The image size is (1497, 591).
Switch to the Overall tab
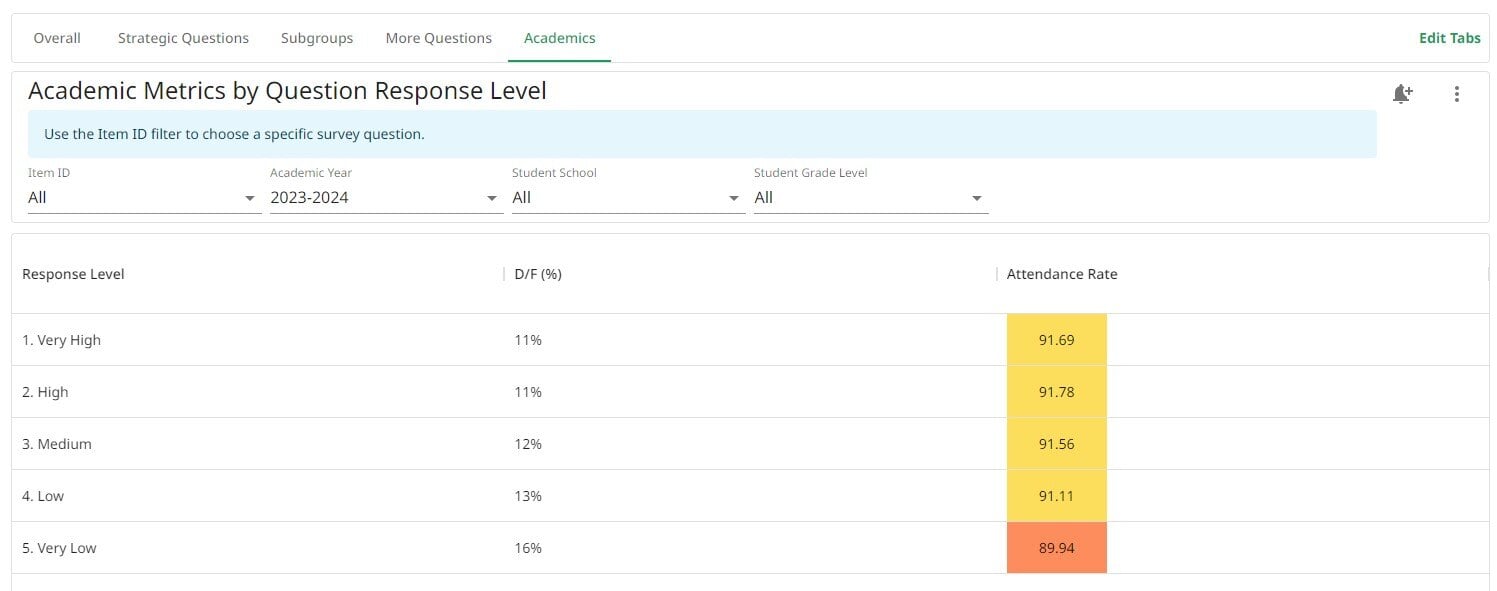pyautogui.click(x=57, y=38)
